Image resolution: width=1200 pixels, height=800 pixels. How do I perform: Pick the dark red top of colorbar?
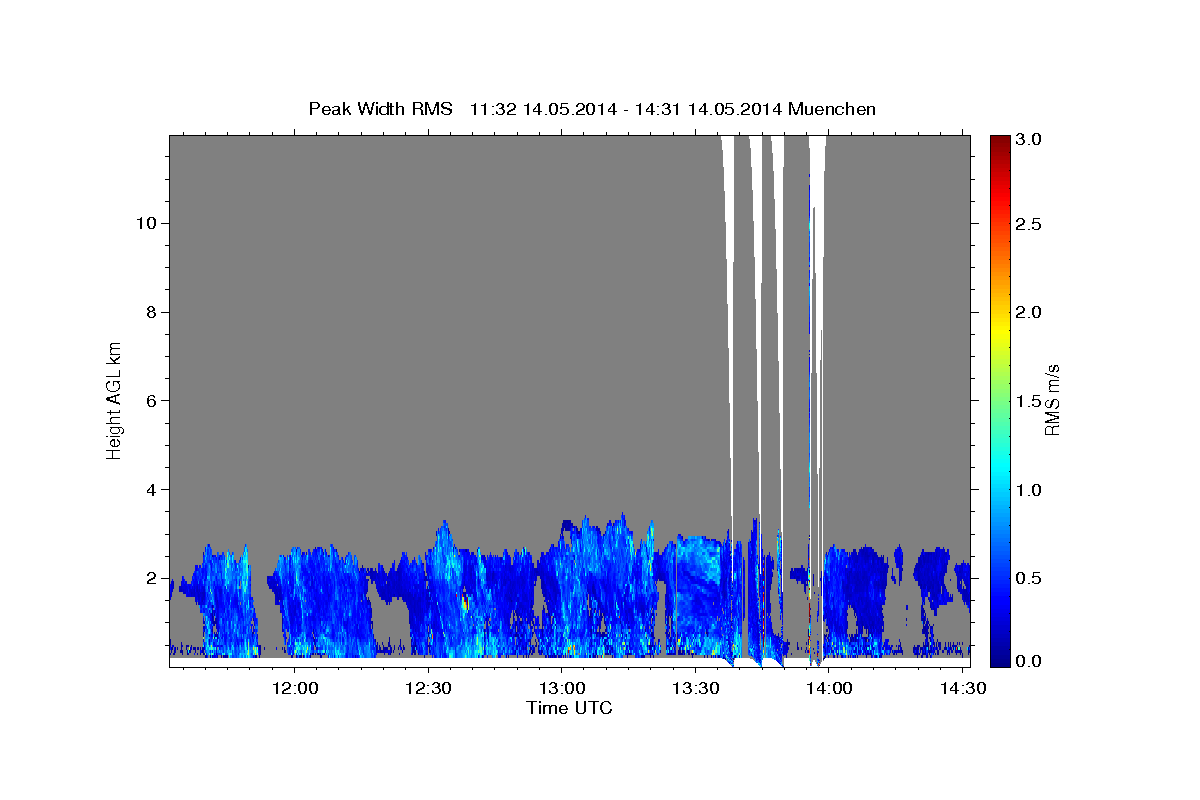coord(999,141)
